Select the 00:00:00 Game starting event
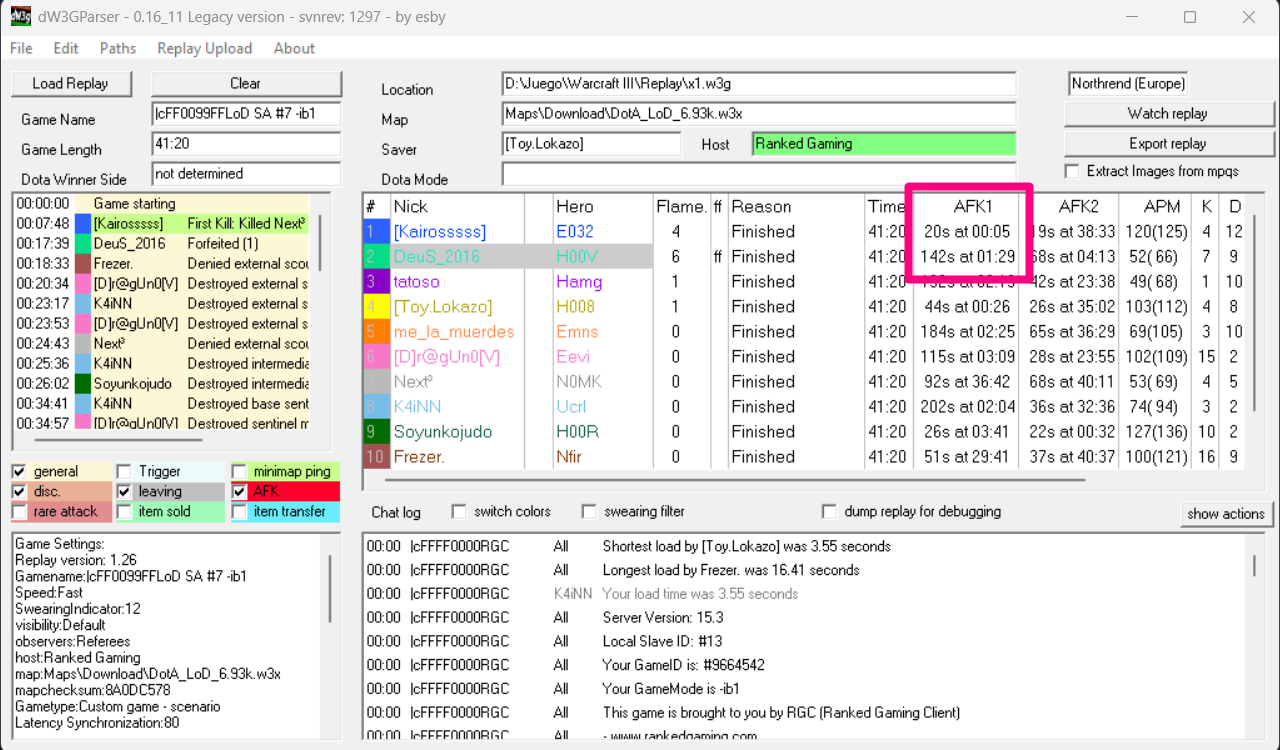The height and width of the screenshot is (750, 1280). (162, 204)
